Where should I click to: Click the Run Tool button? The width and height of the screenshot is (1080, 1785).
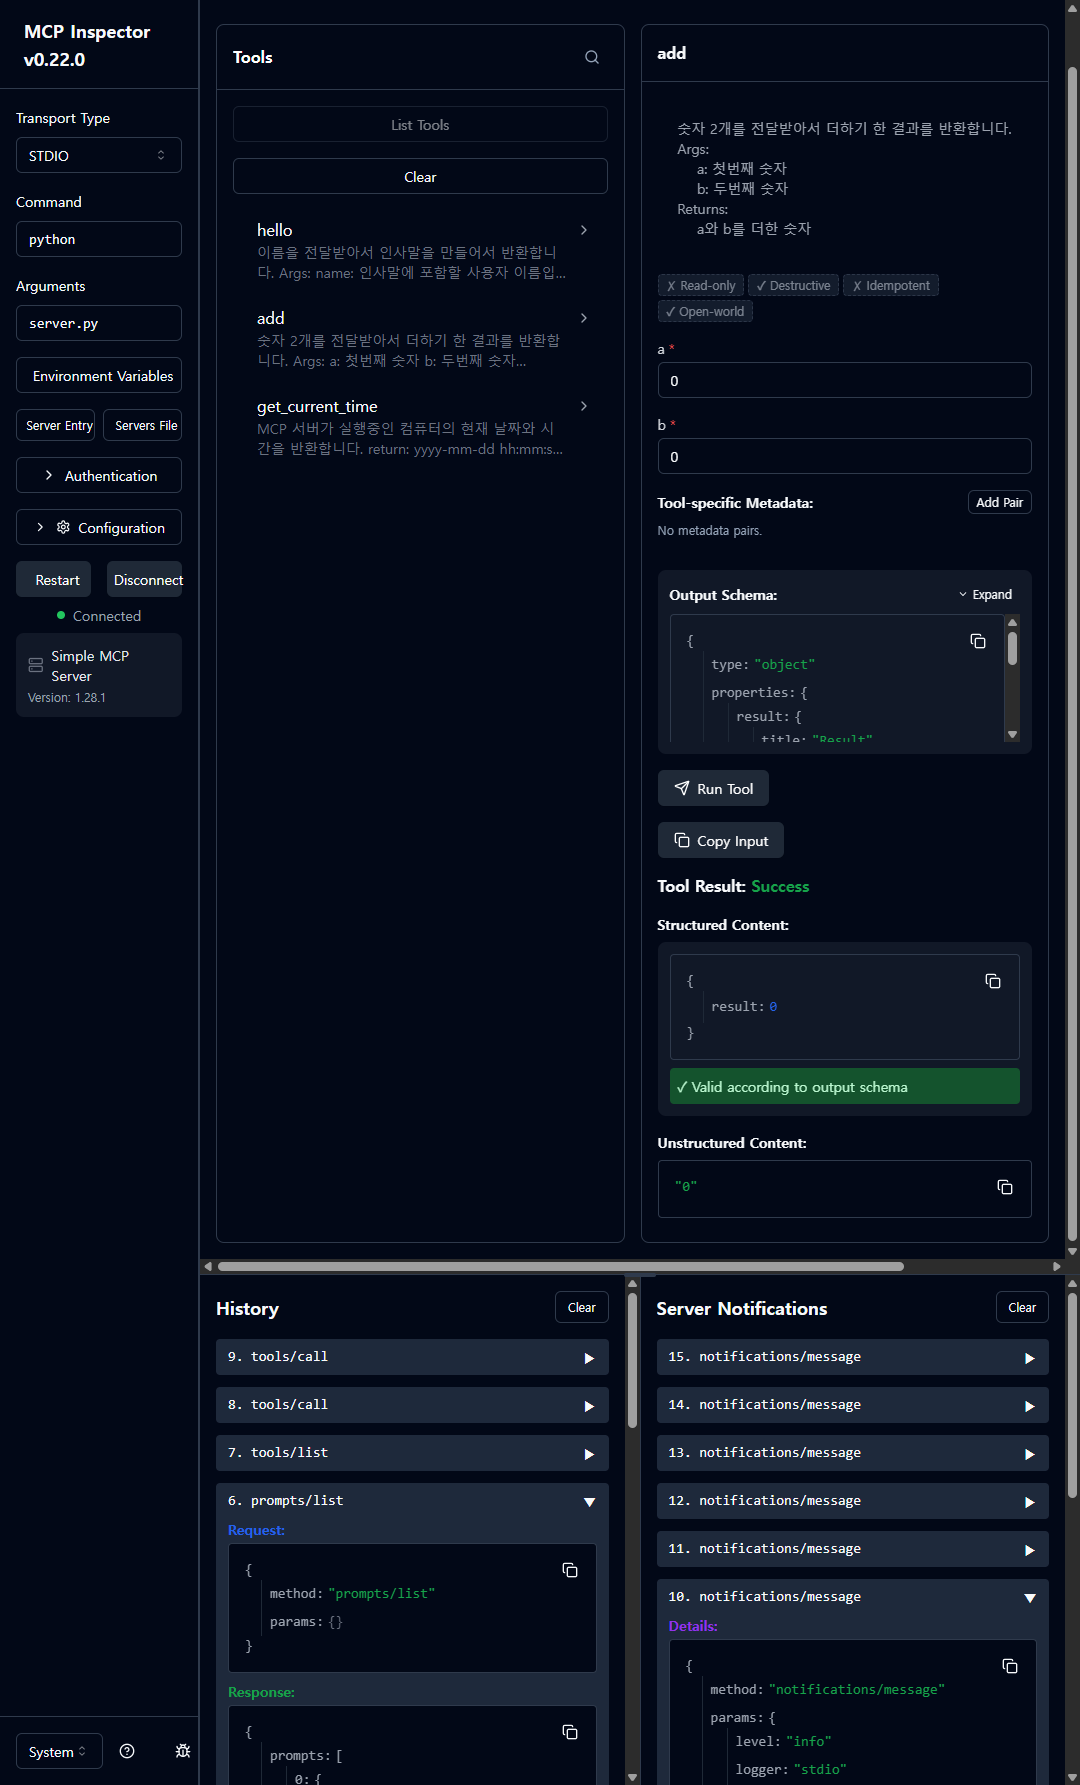tap(713, 788)
